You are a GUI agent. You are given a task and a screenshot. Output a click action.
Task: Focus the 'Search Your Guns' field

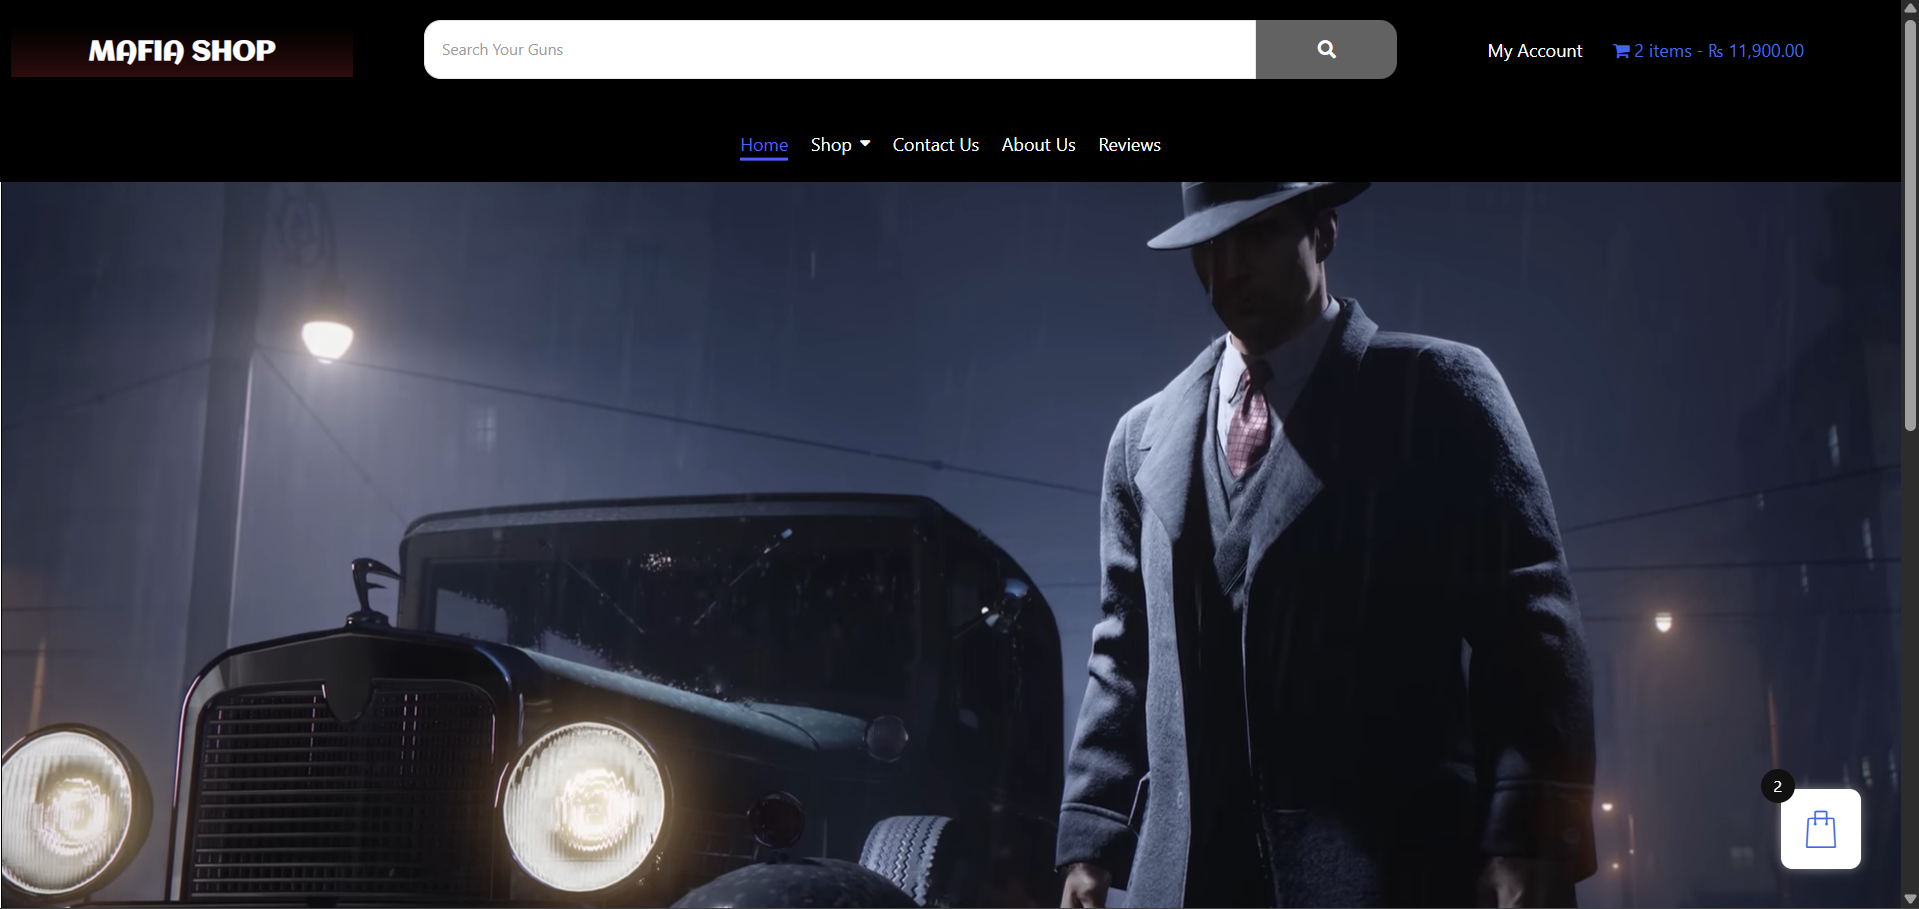click(x=839, y=49)
